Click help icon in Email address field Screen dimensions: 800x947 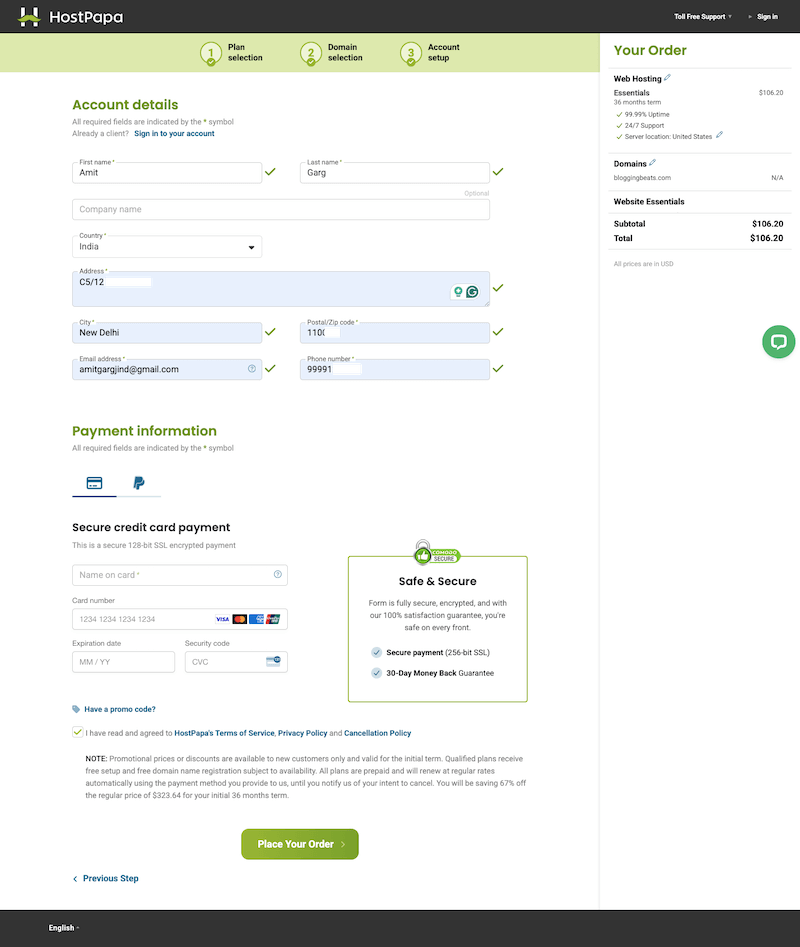point(251,369)
